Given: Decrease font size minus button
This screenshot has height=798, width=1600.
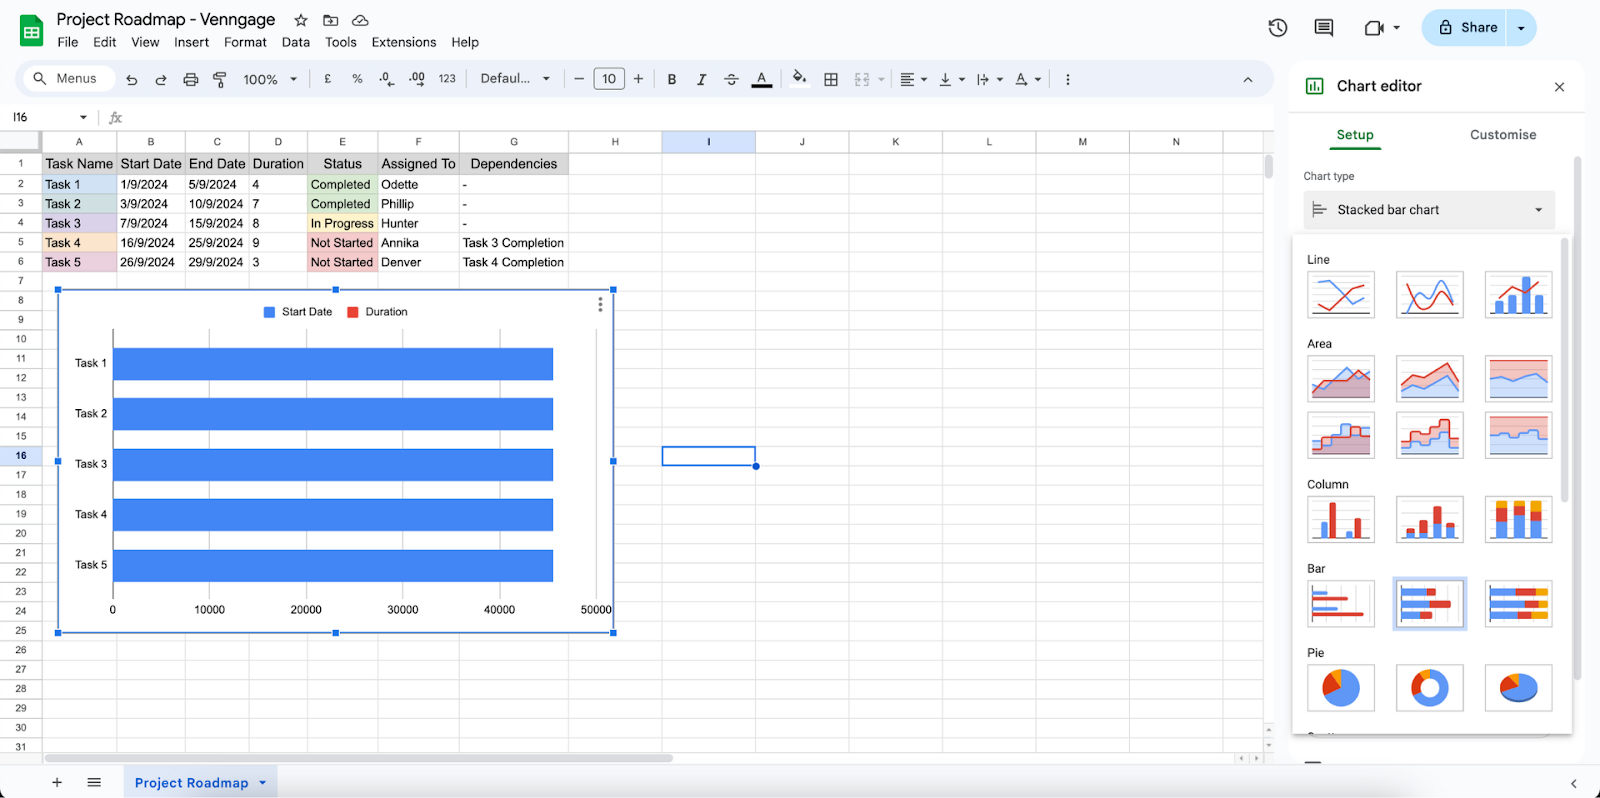Looking at the screenshot, I should tap(578, 79).
